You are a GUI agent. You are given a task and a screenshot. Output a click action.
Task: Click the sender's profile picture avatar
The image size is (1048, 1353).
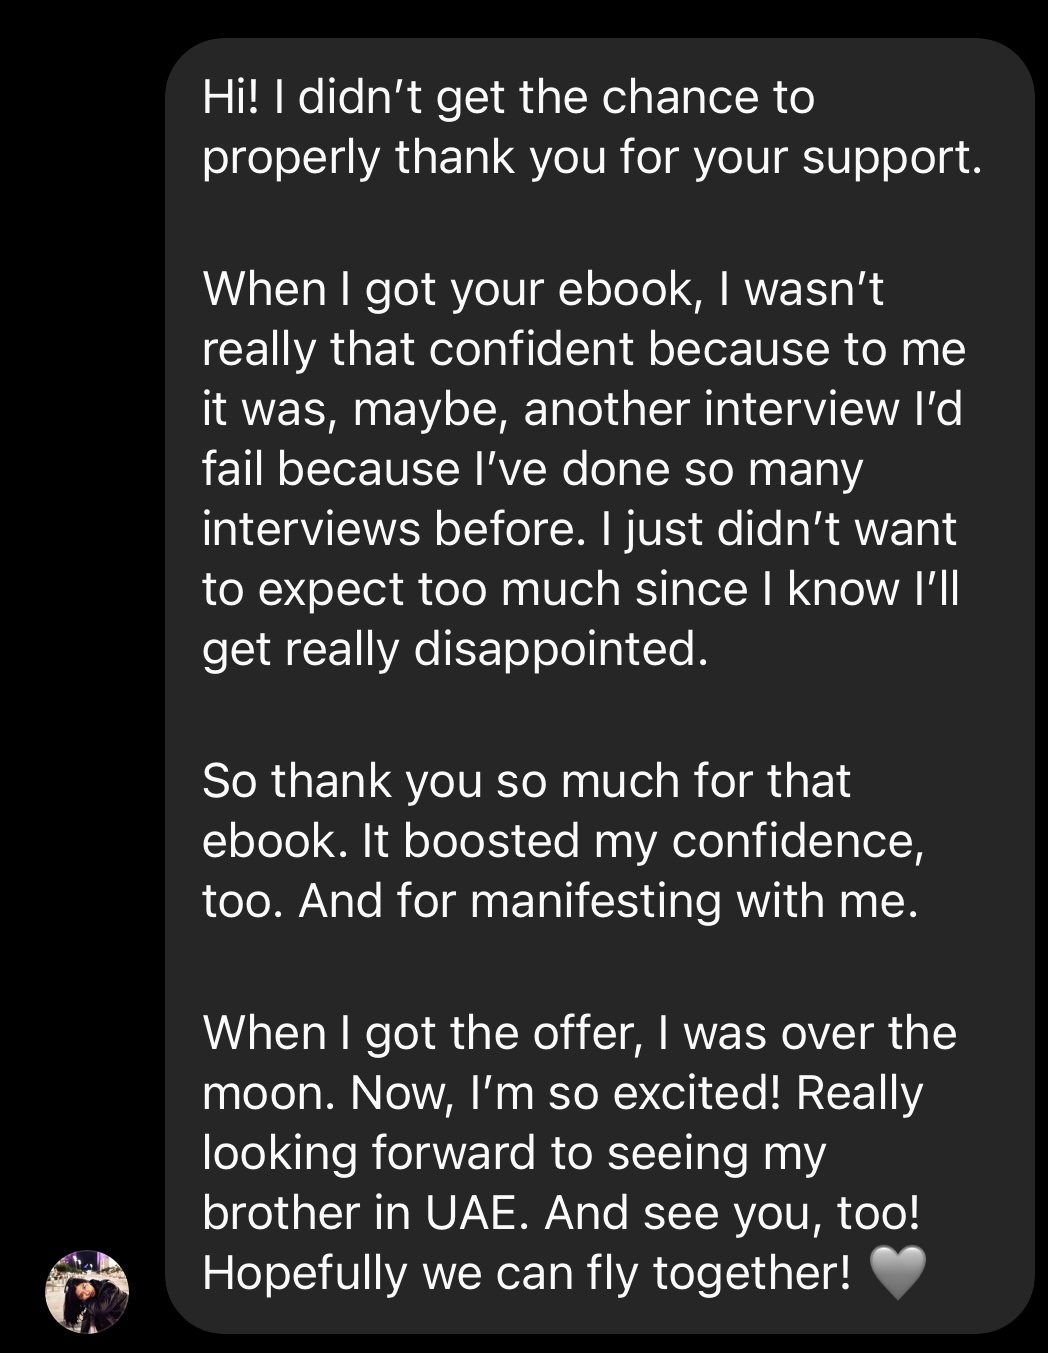[87, 1291]
